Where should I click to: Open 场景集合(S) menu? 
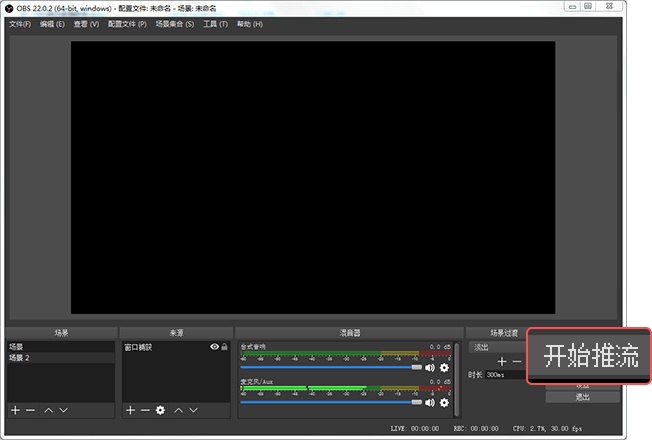(x=175, y=24)
